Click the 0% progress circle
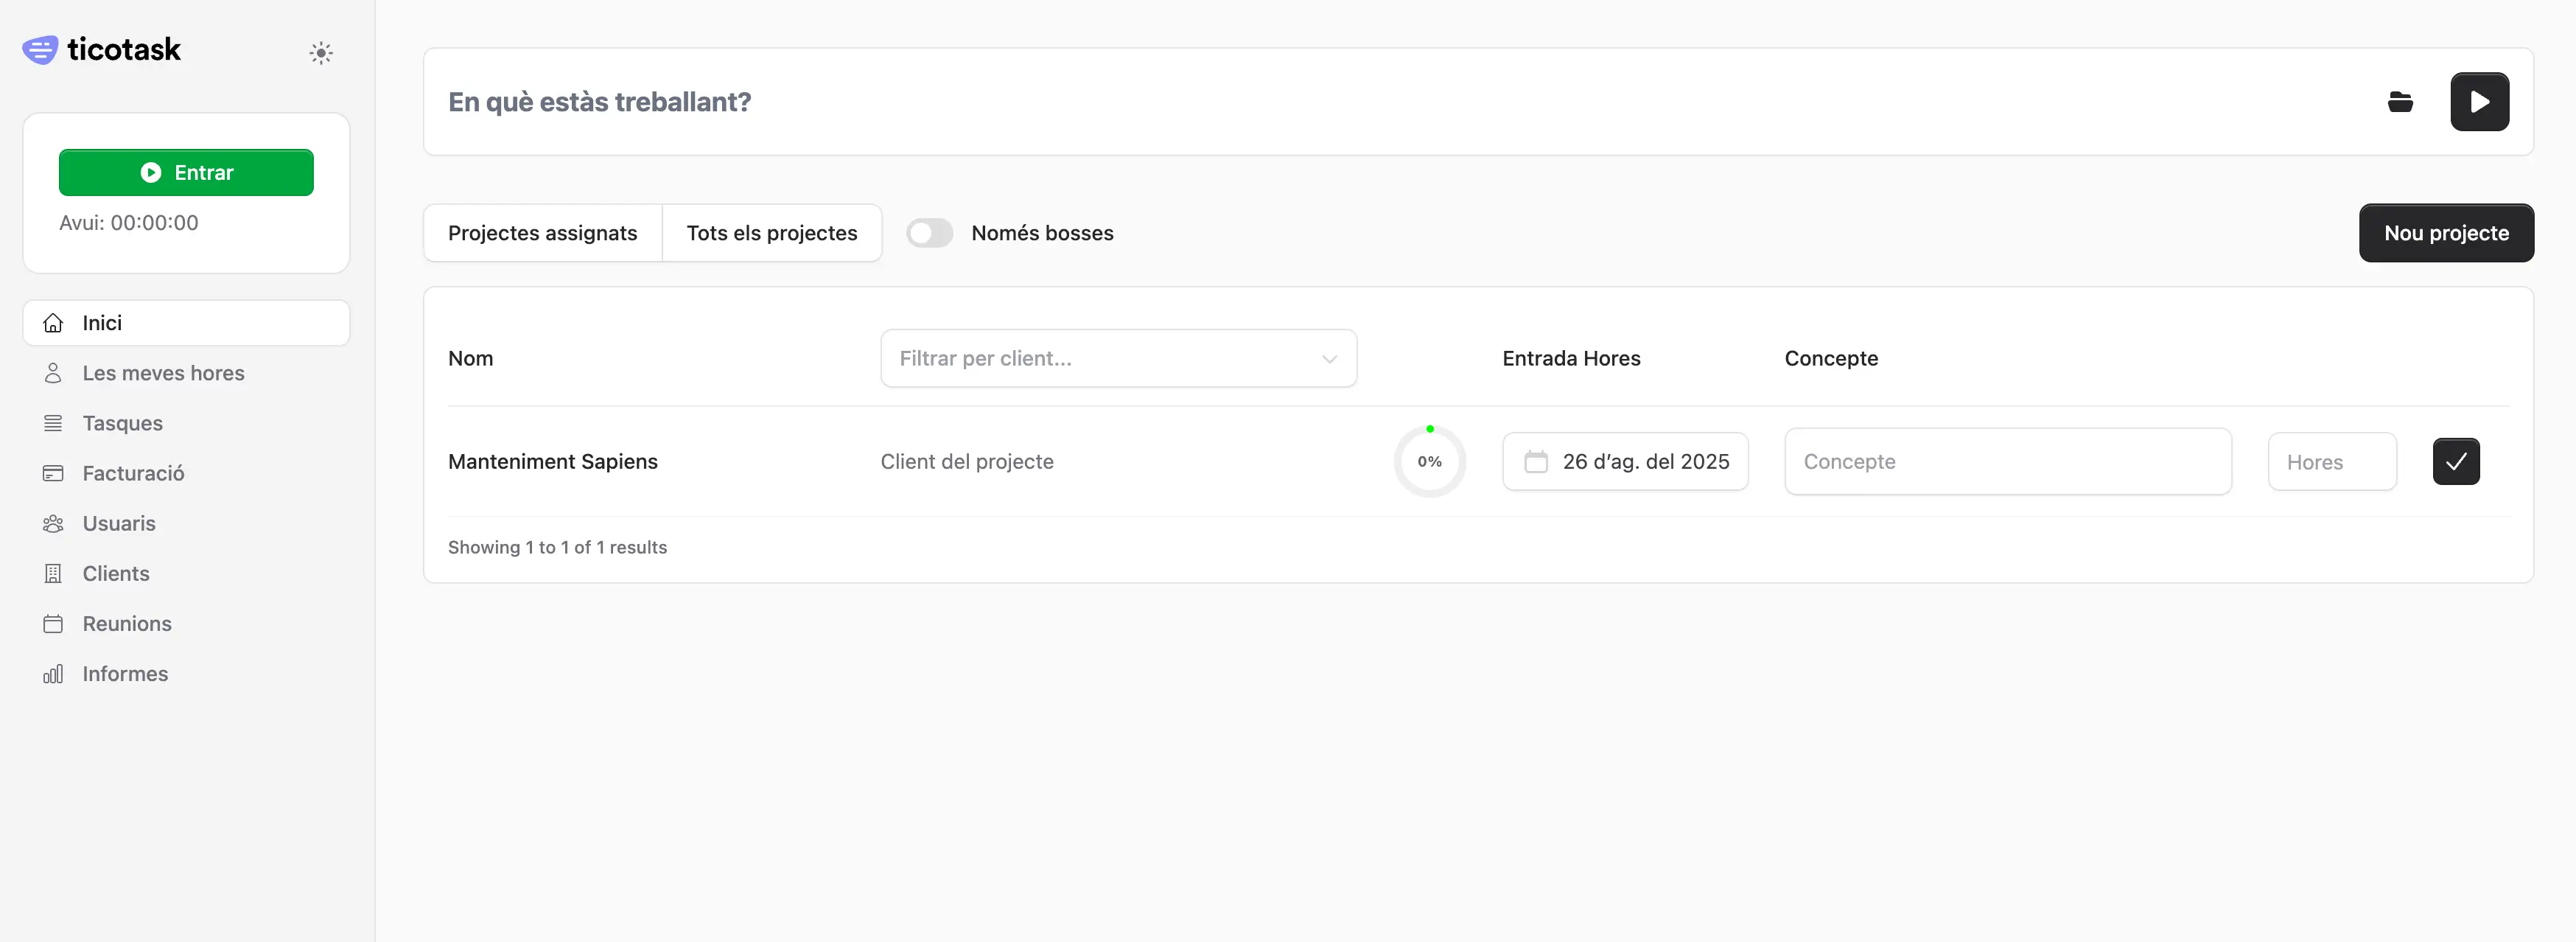This screenshot has width=2576, height=942. [1429, 462]
